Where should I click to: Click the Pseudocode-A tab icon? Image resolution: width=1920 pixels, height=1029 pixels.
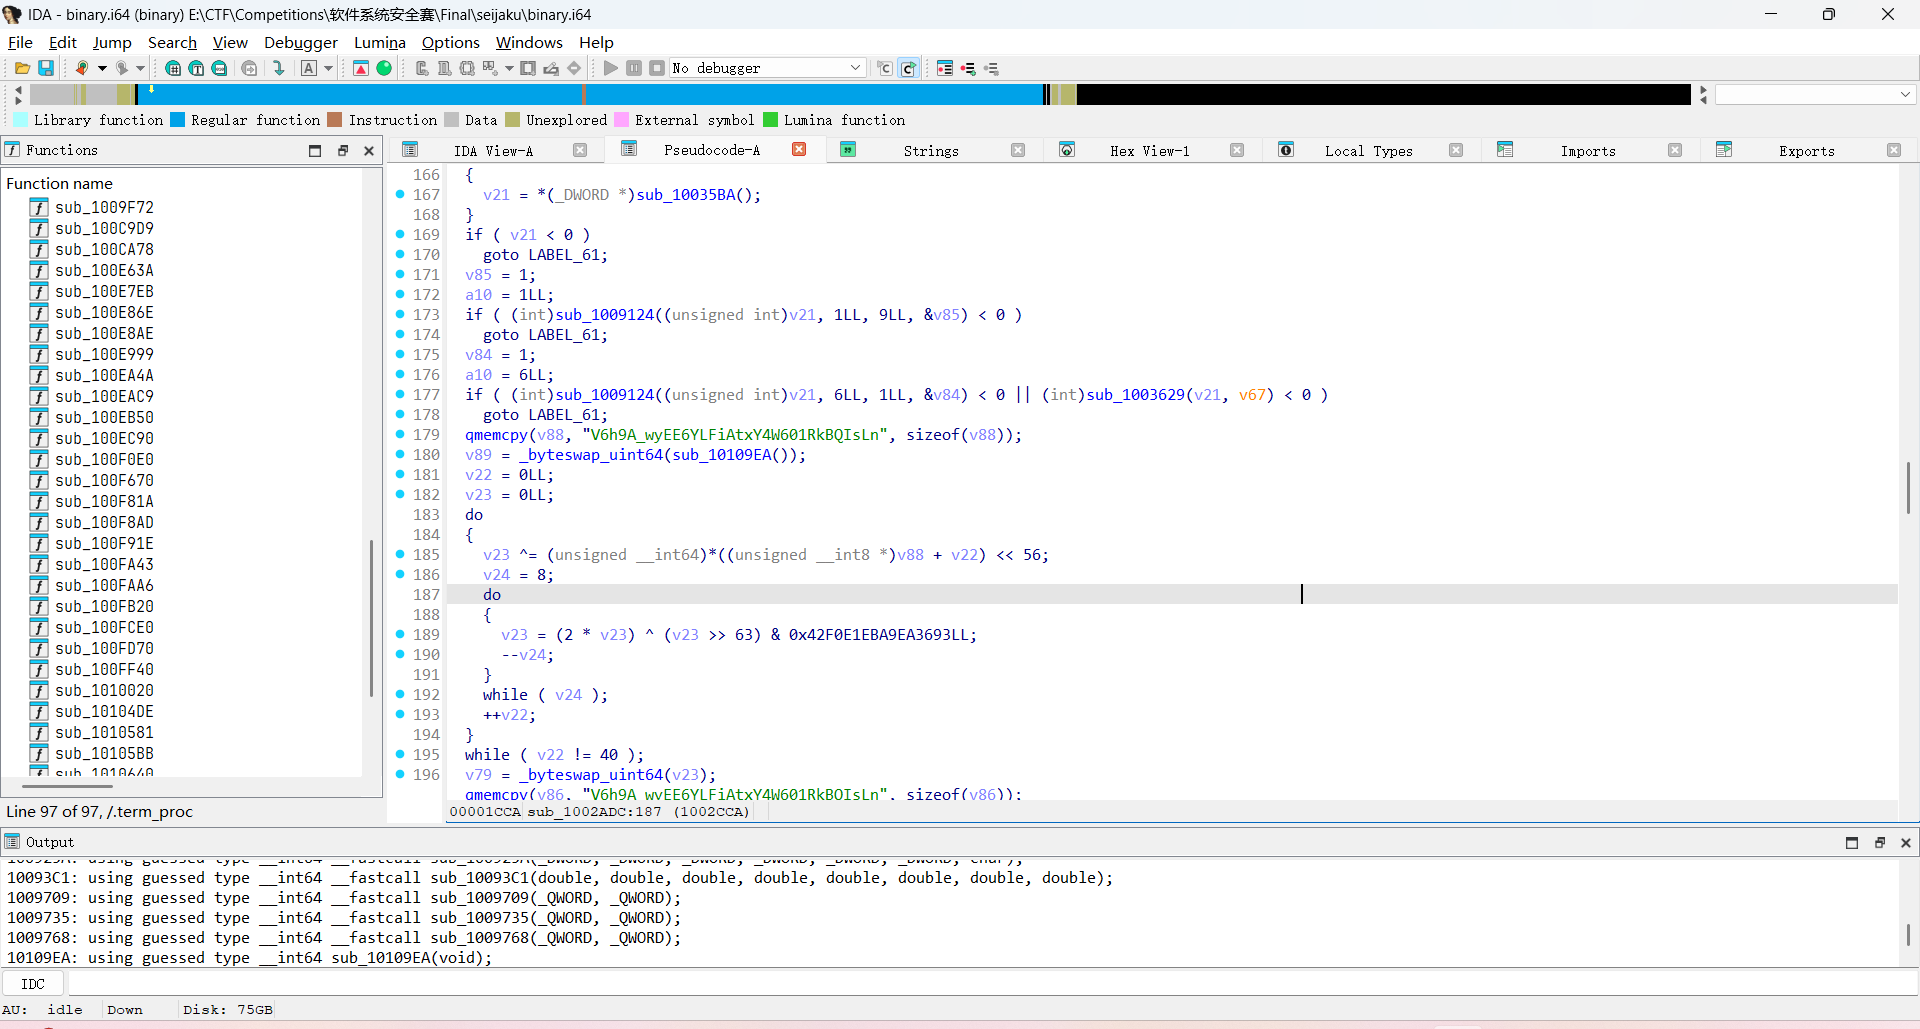(629, 150)
